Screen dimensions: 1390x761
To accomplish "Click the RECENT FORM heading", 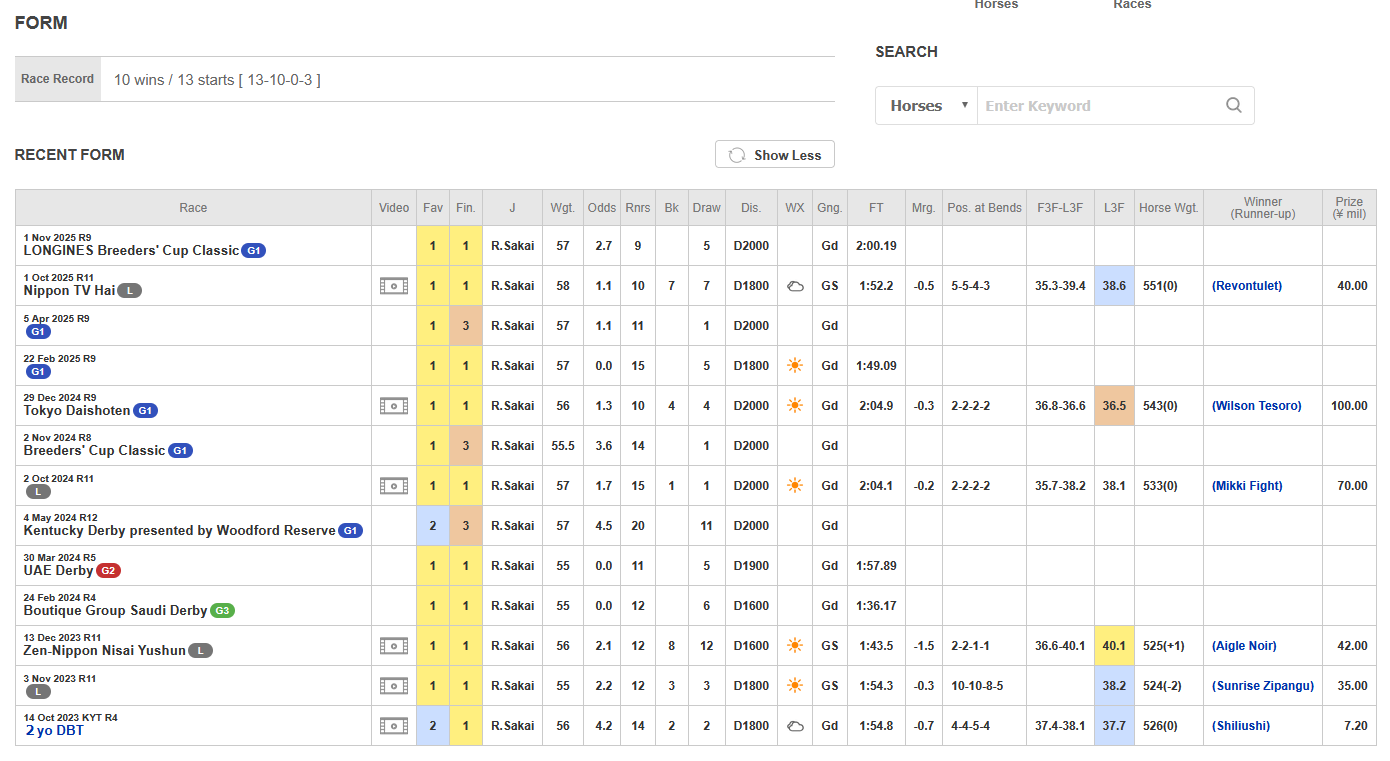I will point(70,155).
